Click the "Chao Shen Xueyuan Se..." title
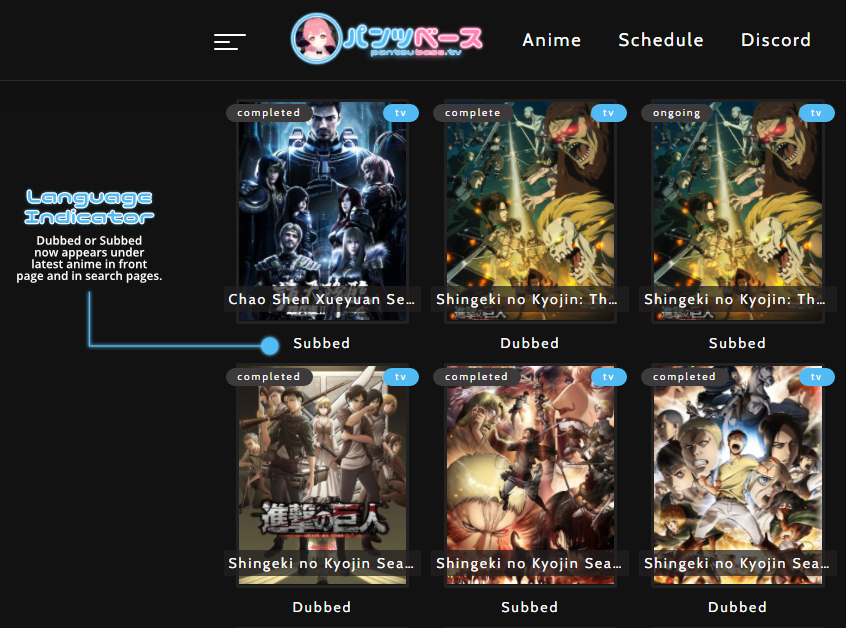Image resolution: width=846 pixels, height=628 pixels. (x=322, y=299)
